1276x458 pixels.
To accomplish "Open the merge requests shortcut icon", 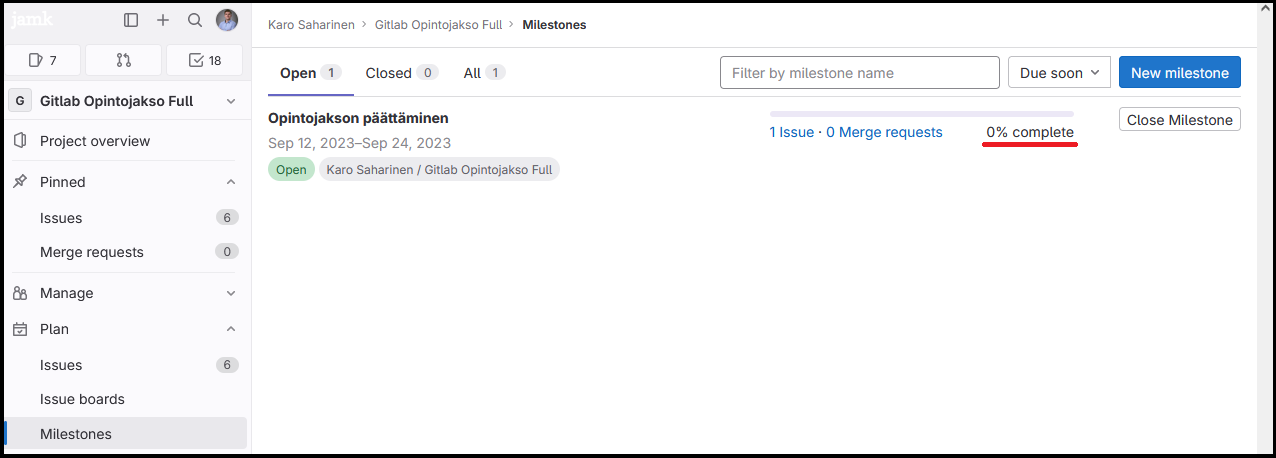I will pyautogui.click(x=124, y=60).
